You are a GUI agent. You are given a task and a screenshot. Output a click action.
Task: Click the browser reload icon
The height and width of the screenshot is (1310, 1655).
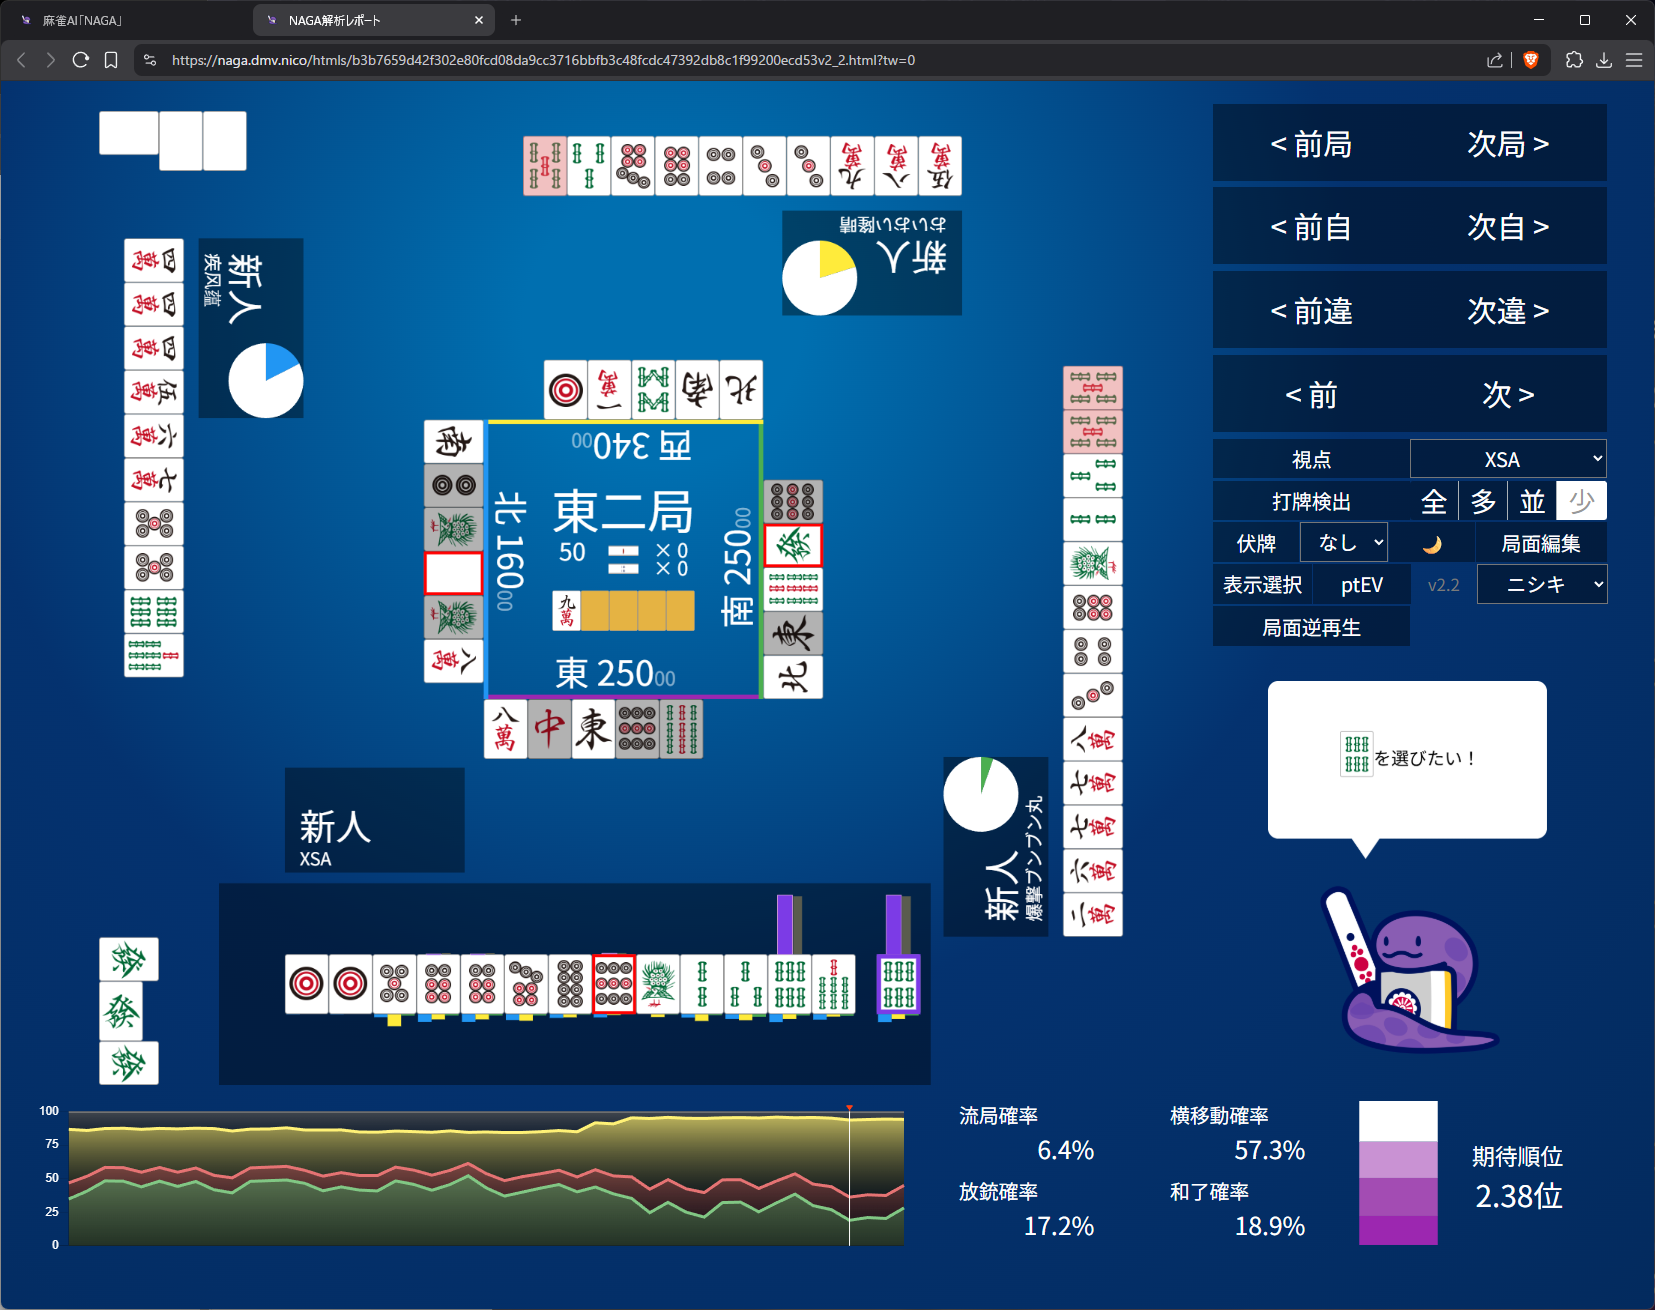(x=81, y=60)
